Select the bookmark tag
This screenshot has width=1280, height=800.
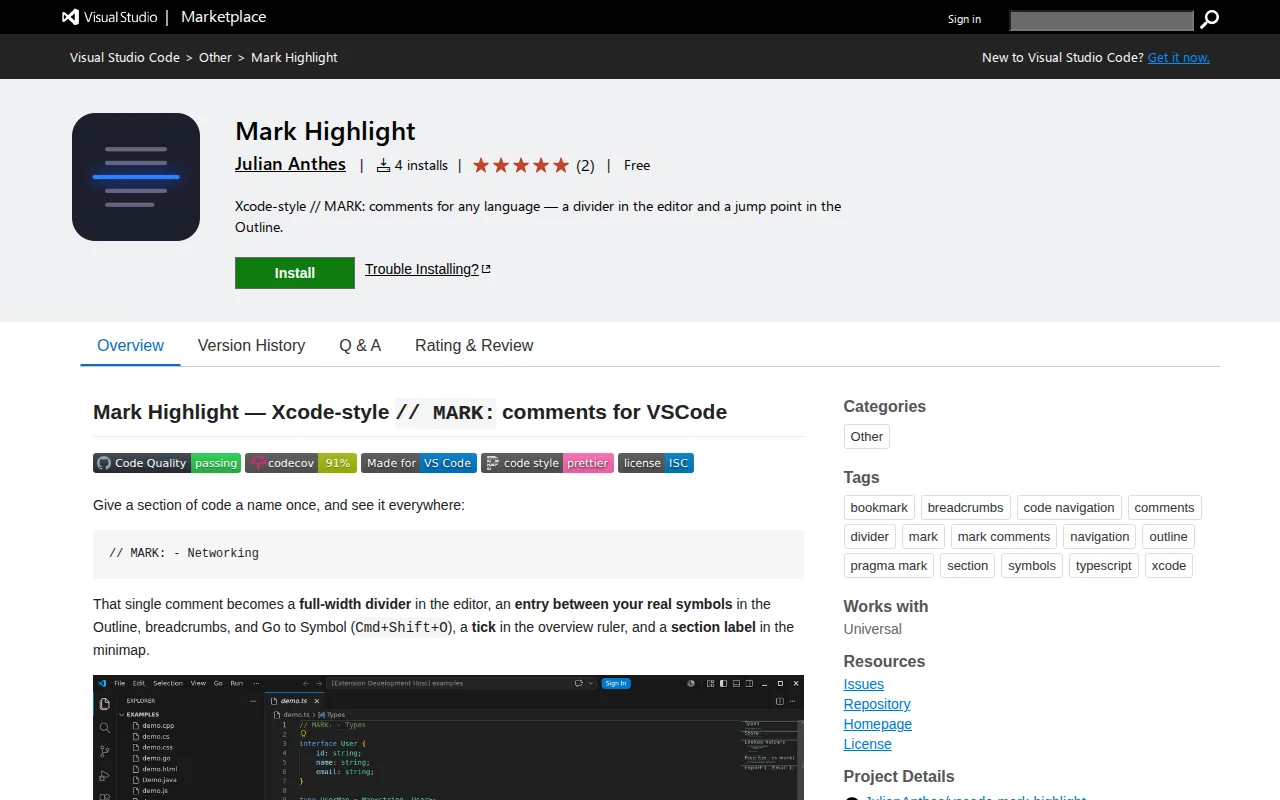[879, 507]
